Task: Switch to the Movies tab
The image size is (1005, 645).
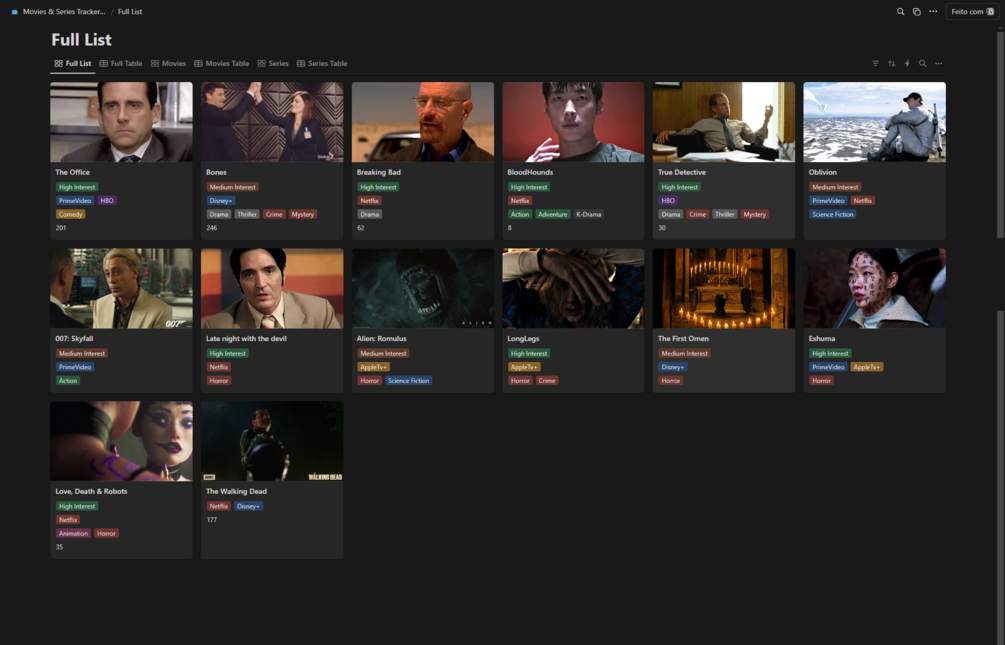Action: 168,63
